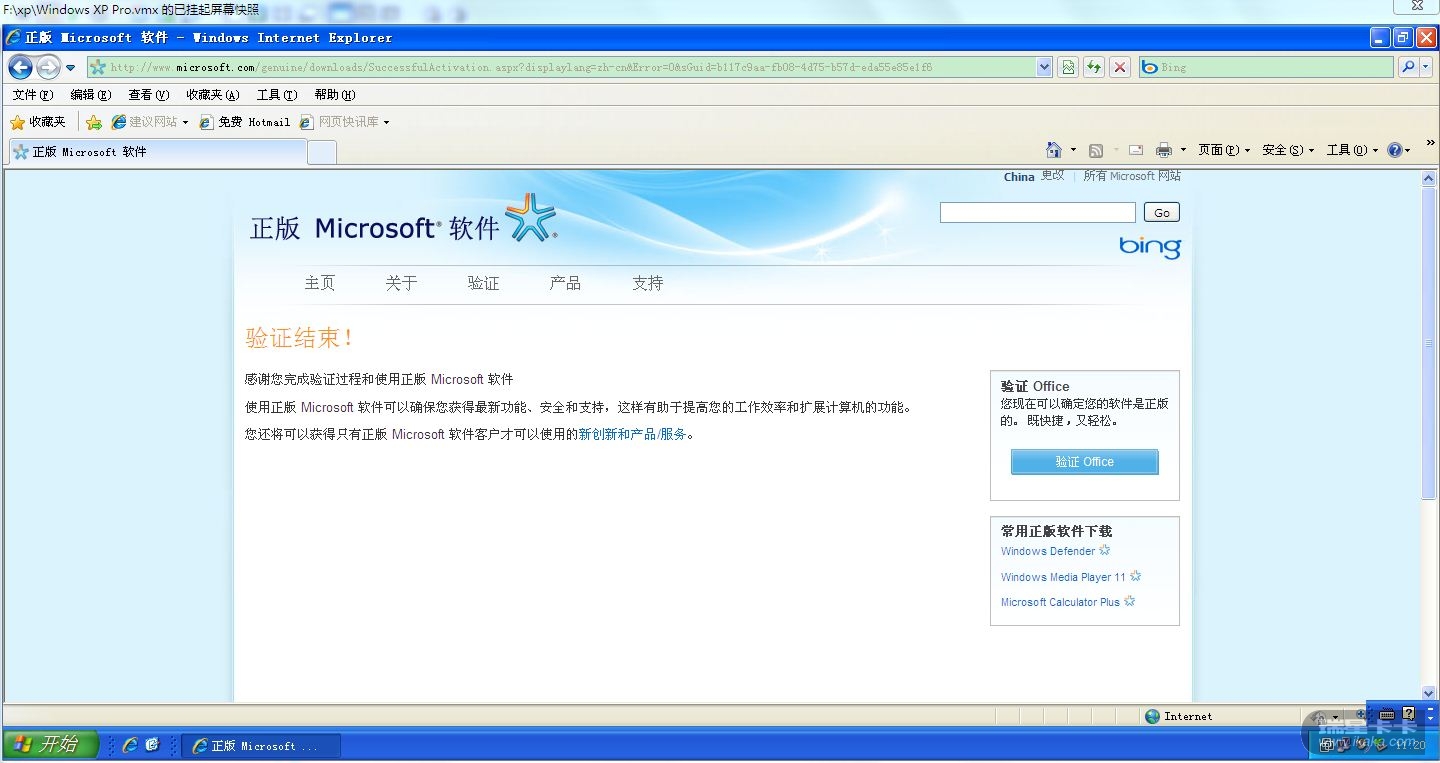Open the 页面(P) command bar menu

pyautogui.click(x=1224, y=150)
